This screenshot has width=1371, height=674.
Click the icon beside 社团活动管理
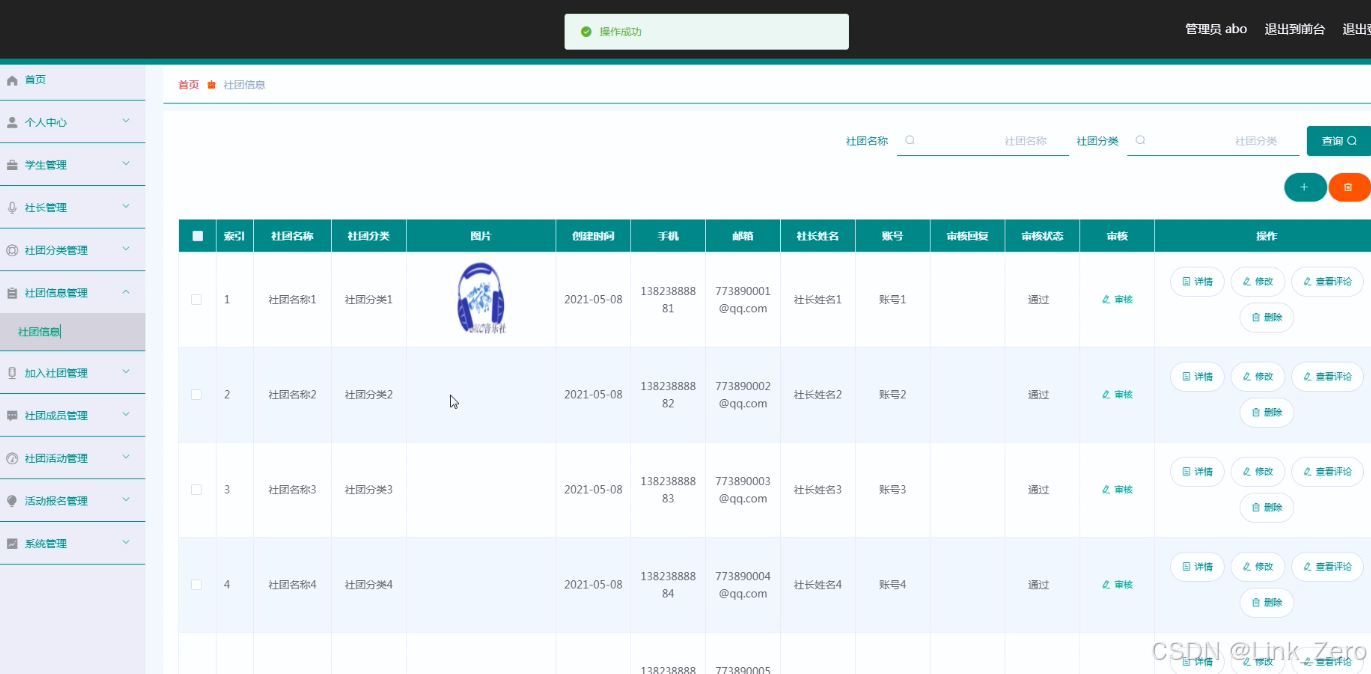tap(12, 459)
